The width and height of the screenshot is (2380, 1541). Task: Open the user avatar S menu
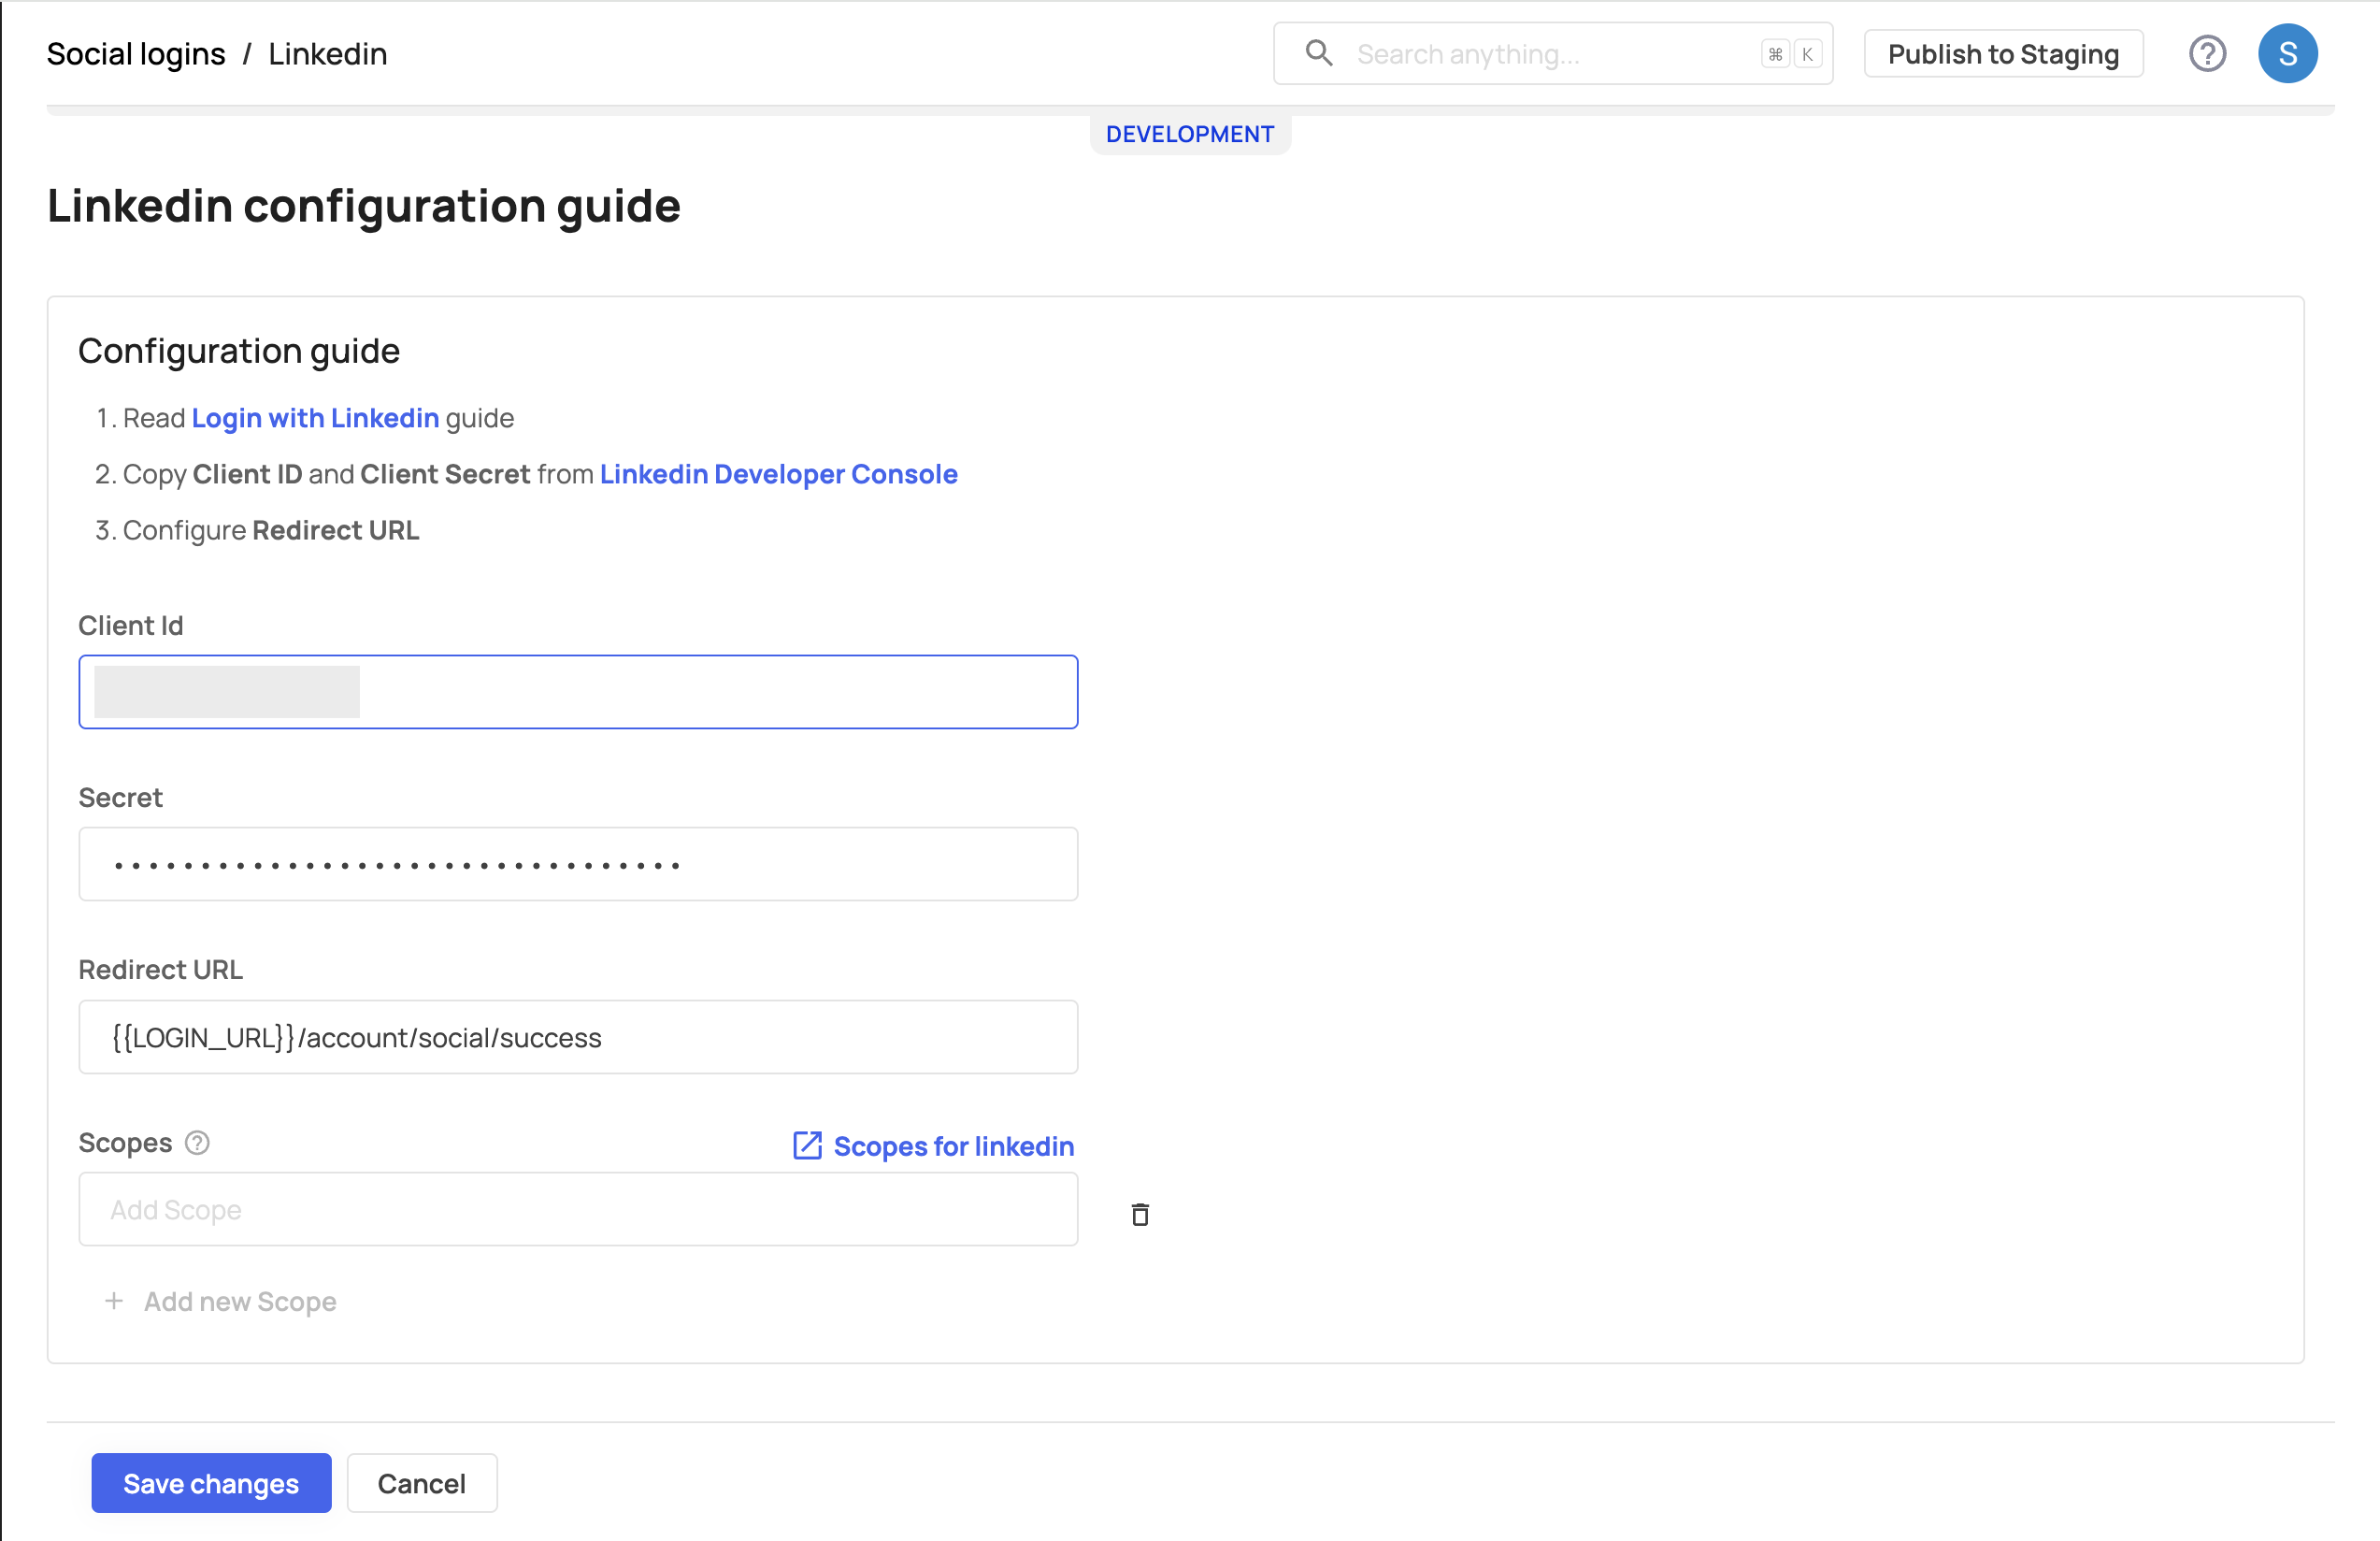click(2287, 53)
